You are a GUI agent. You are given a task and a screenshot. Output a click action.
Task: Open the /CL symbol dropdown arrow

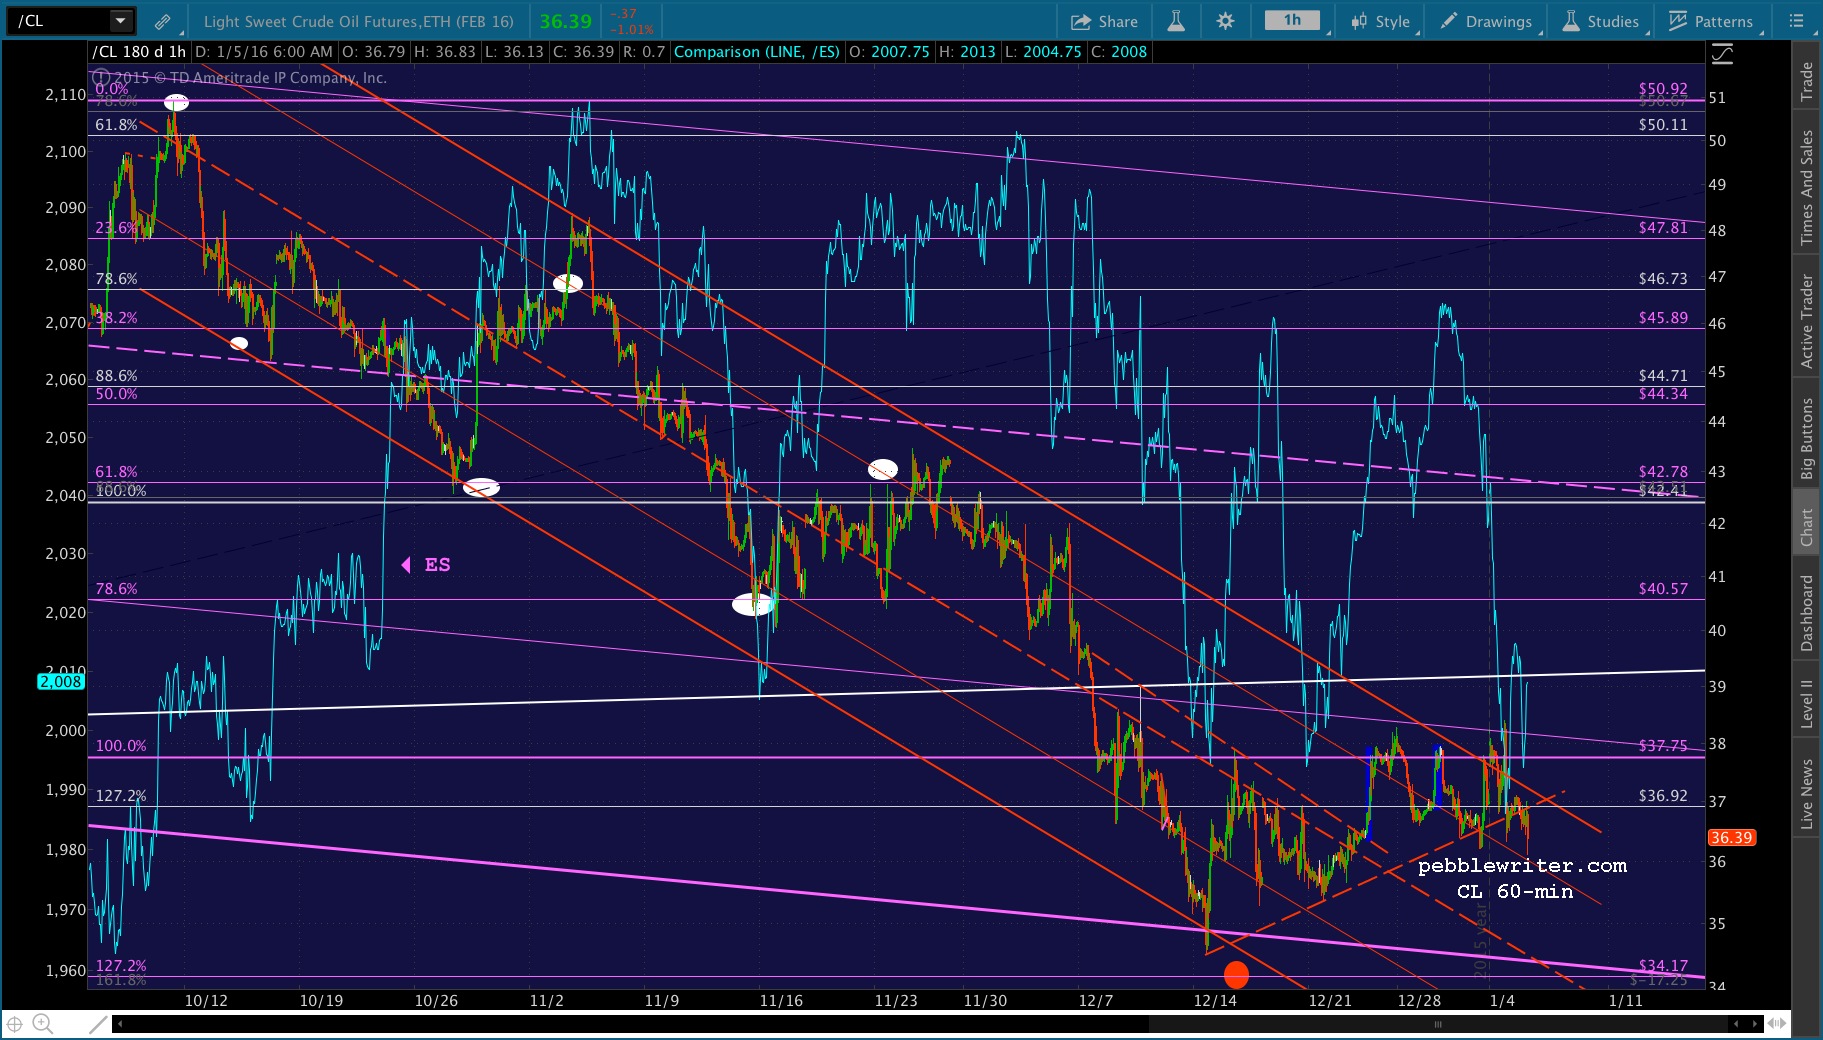(120, 21)
